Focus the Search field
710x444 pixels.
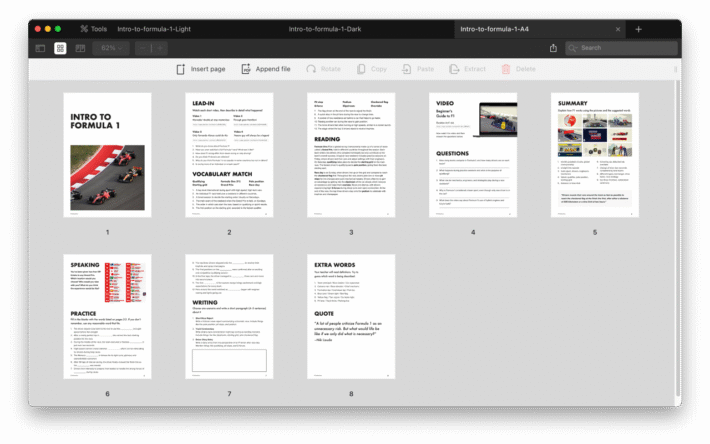pyautogui.click(x=621, y=48)
